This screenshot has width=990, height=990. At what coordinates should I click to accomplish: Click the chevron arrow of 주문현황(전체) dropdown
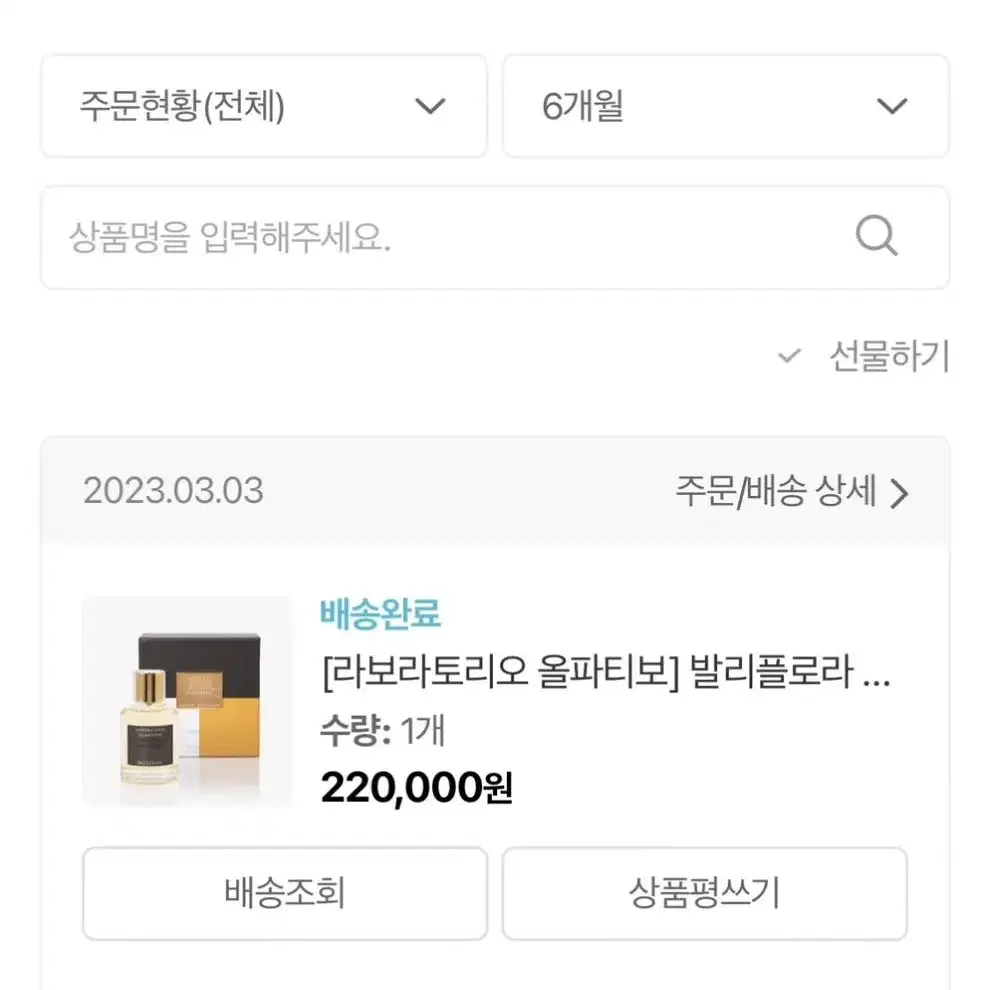pyautogui.click(x=430, y=106)
